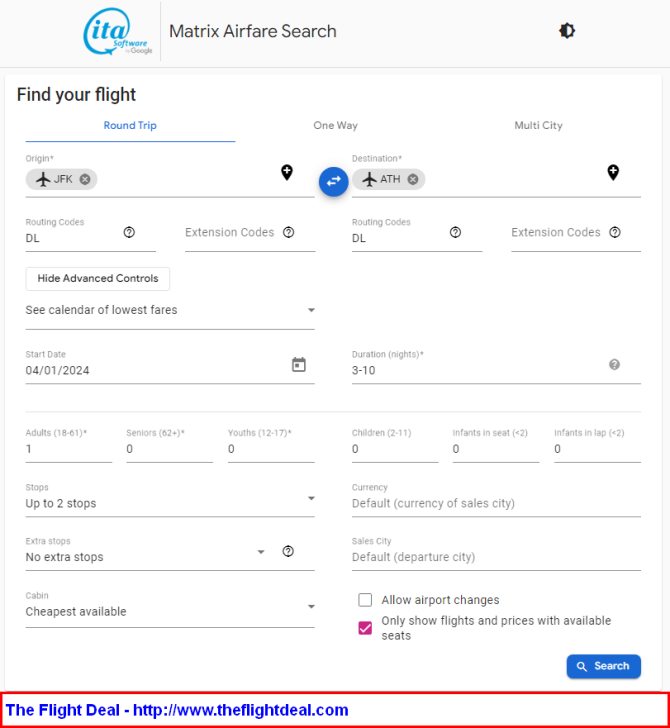Screen dimensions: 670x728
Task: Click the Youths count field
Action: pos(271,449)
